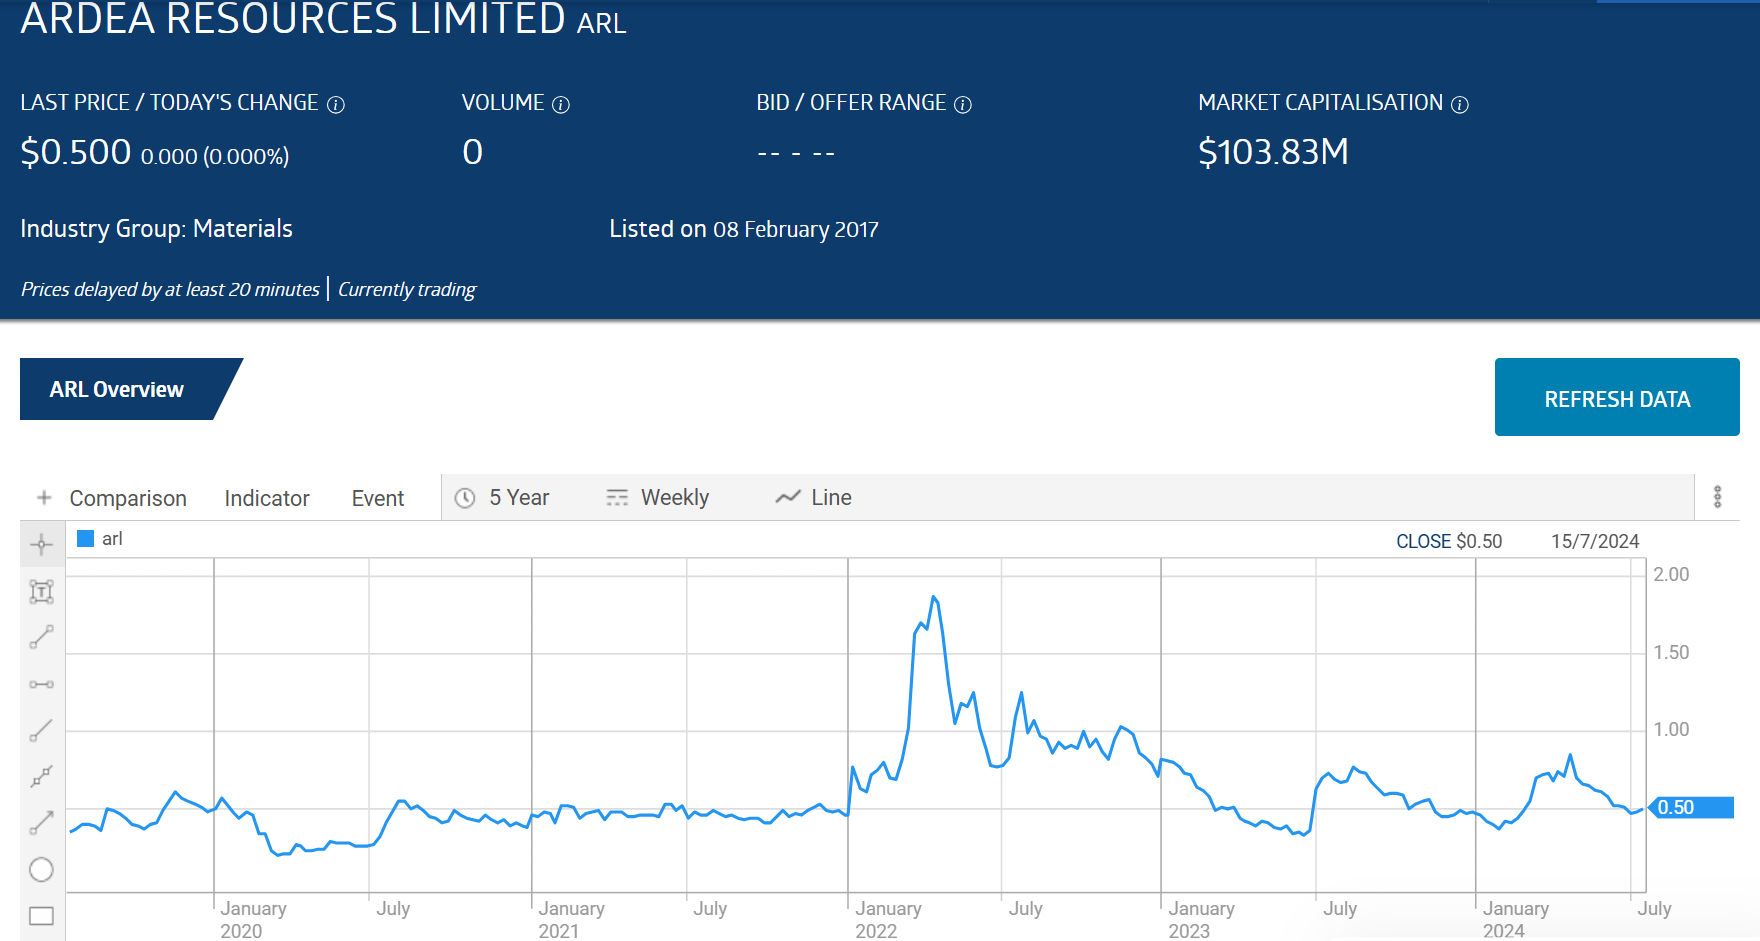Click info icon beside Market Capitalisation
The height and width of the screenshot is (941, 1760).
pyautogui.click(x=1460, y=104)
